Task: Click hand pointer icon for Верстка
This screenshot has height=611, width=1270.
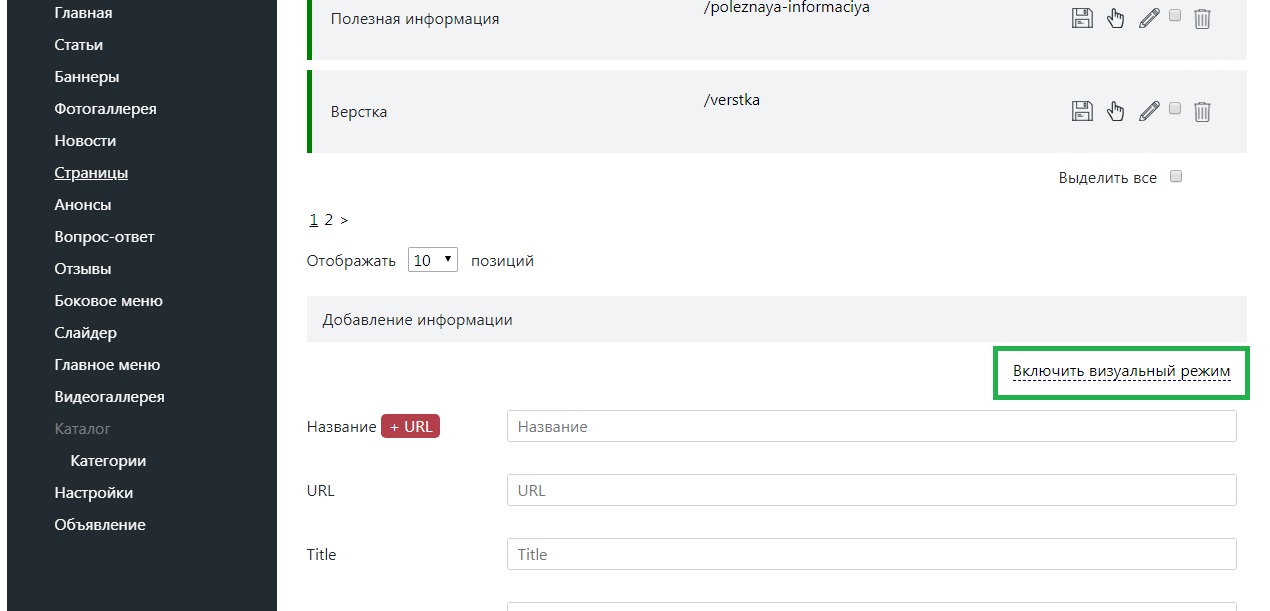Action: pos(1116,111)
